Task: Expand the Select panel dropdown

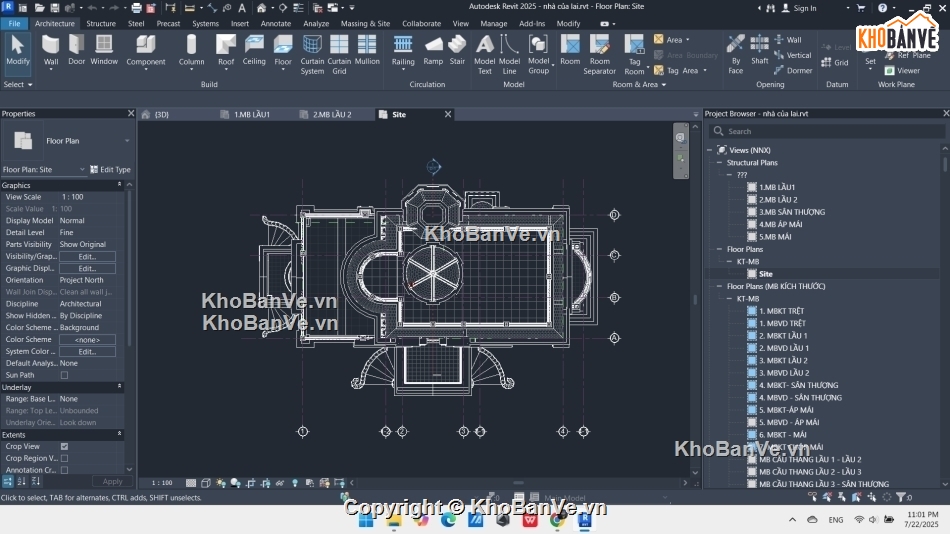Action: click(18, 84)
